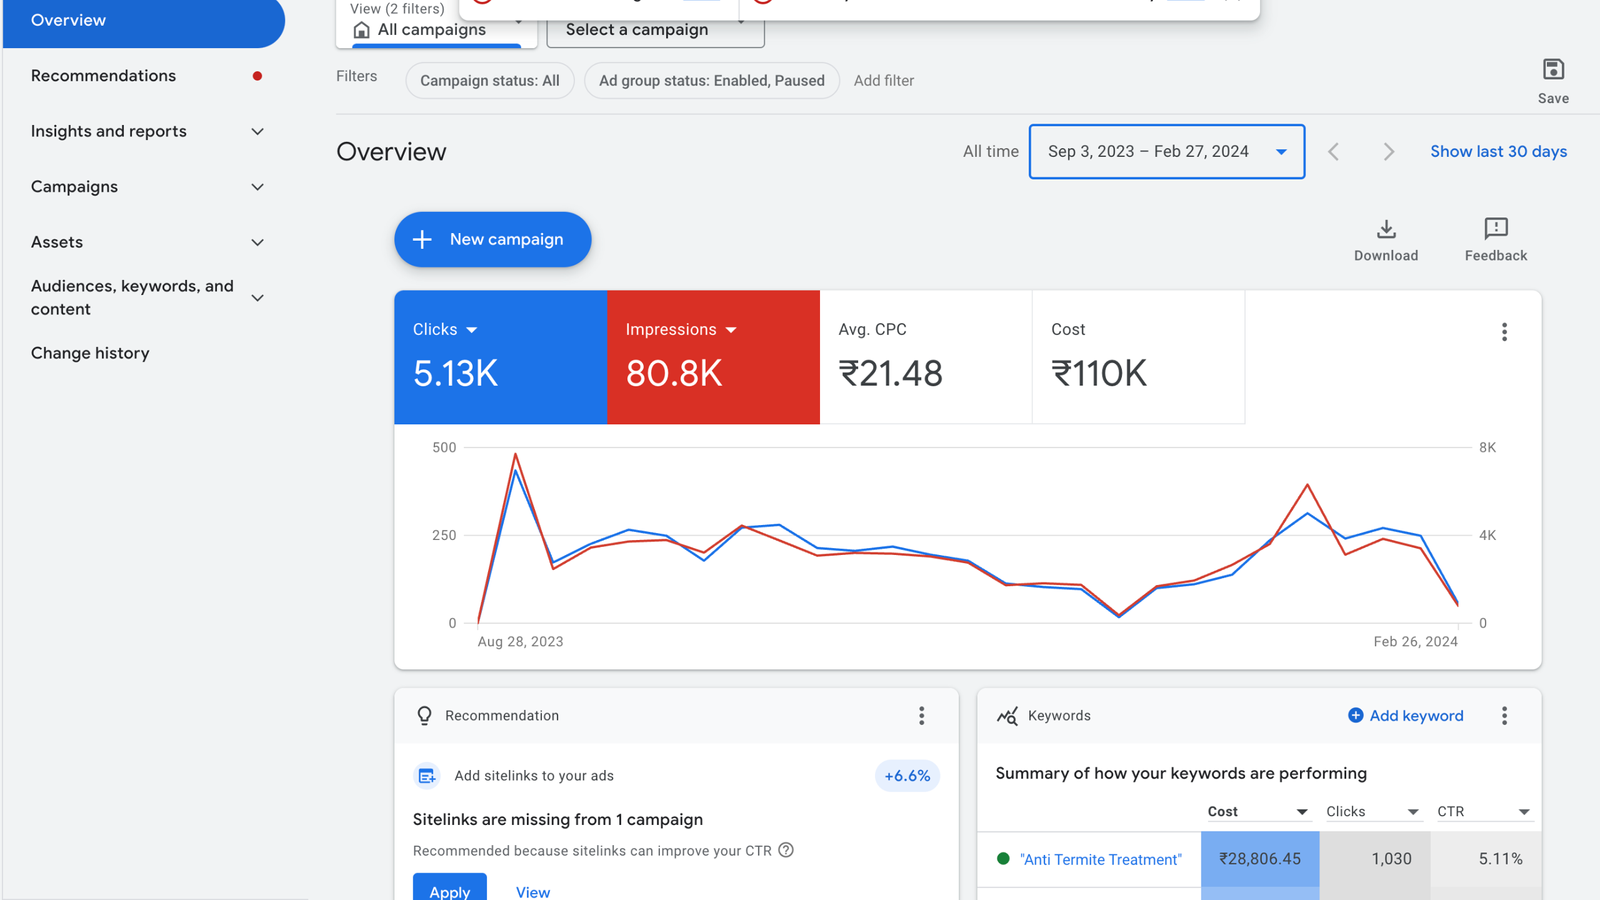Open Recommendations in sidebar
Image resolution: width=1600 pixels, height=900 pixels.
tap(103, 76)
